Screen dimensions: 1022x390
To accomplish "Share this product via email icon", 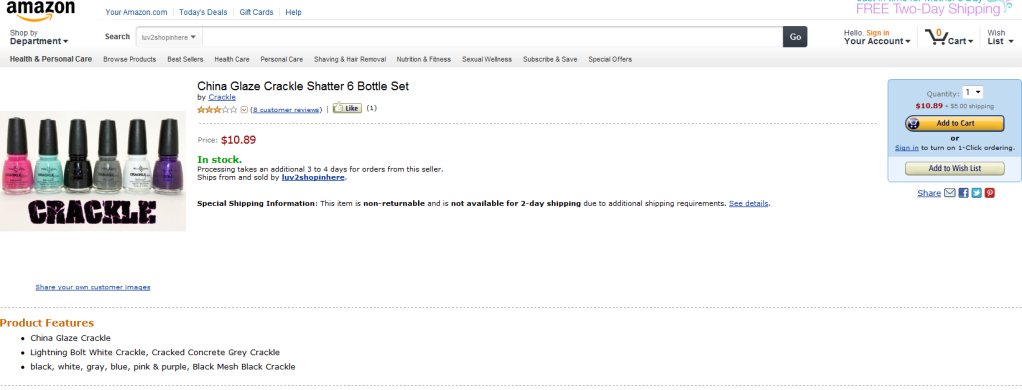I will coord(950,193).
